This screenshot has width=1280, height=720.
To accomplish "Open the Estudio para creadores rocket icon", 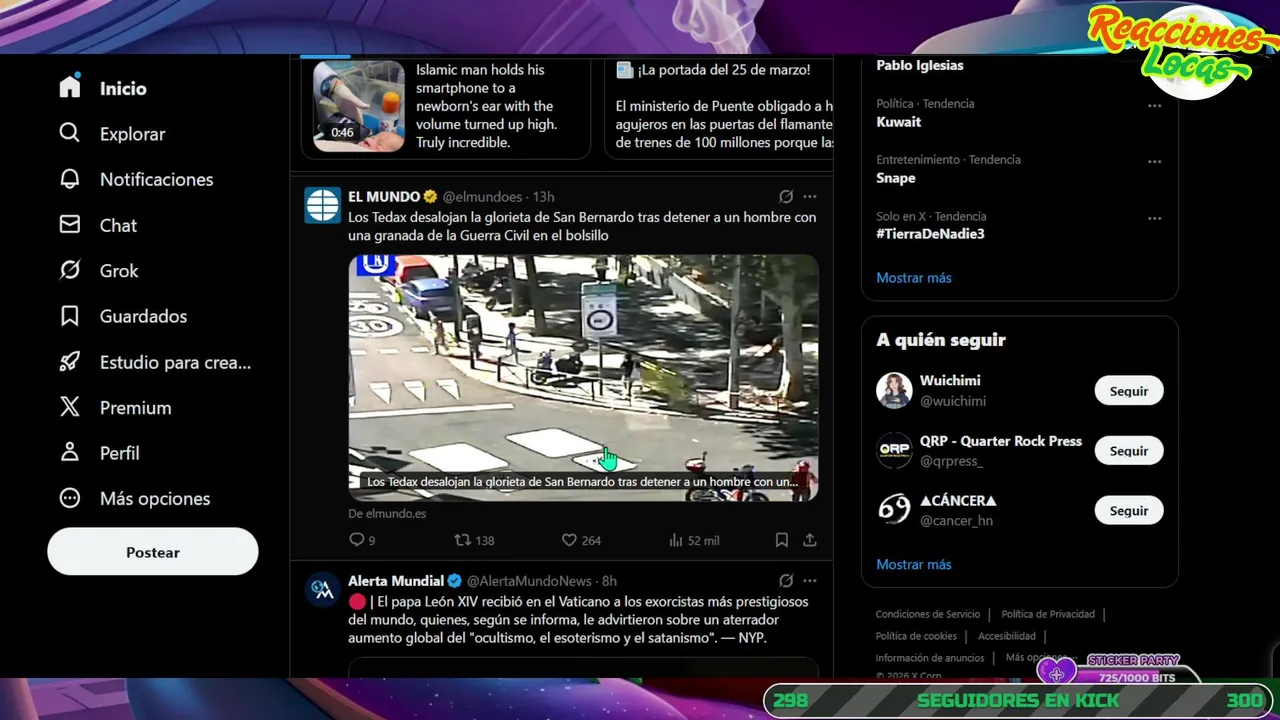I will tap(69, 362).
